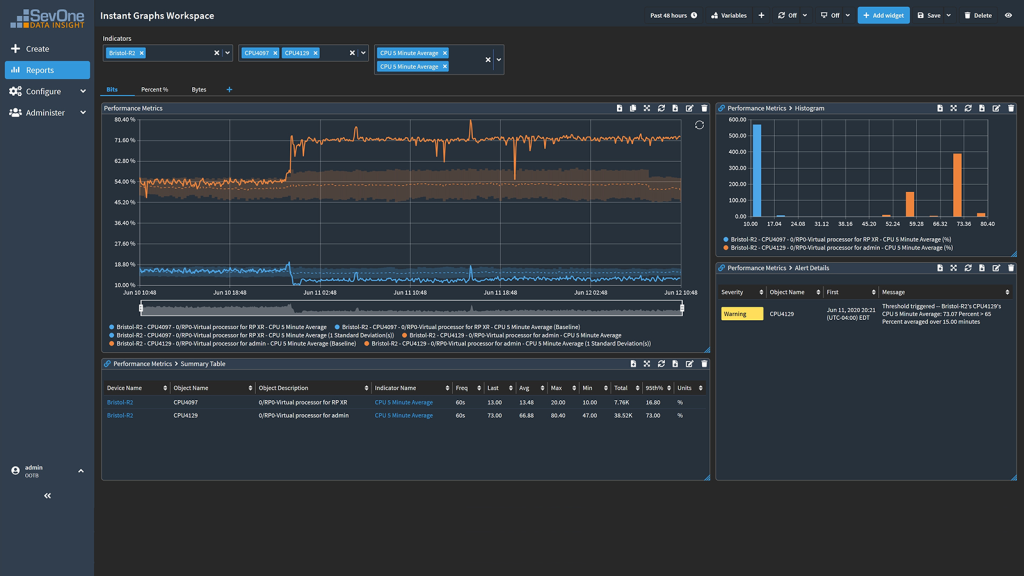This screenshot has width=1024, height=576.
Task: Refresh the Histogram widget
Action: point(968,108)
